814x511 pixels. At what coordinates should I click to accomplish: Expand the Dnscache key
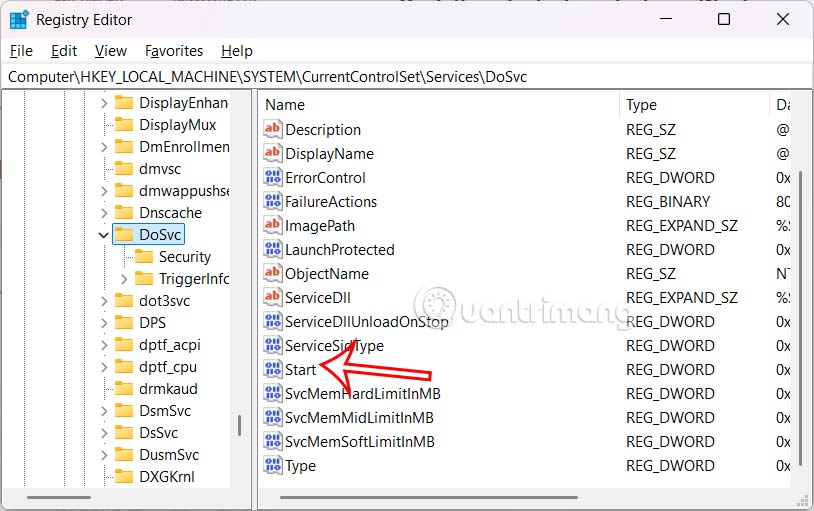104,213
